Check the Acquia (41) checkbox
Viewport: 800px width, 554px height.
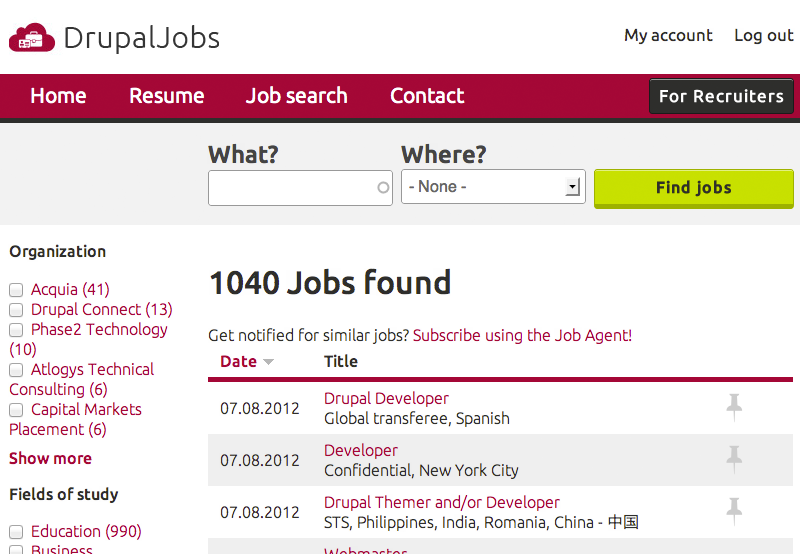pyautogui.click(x=16, y=290)
